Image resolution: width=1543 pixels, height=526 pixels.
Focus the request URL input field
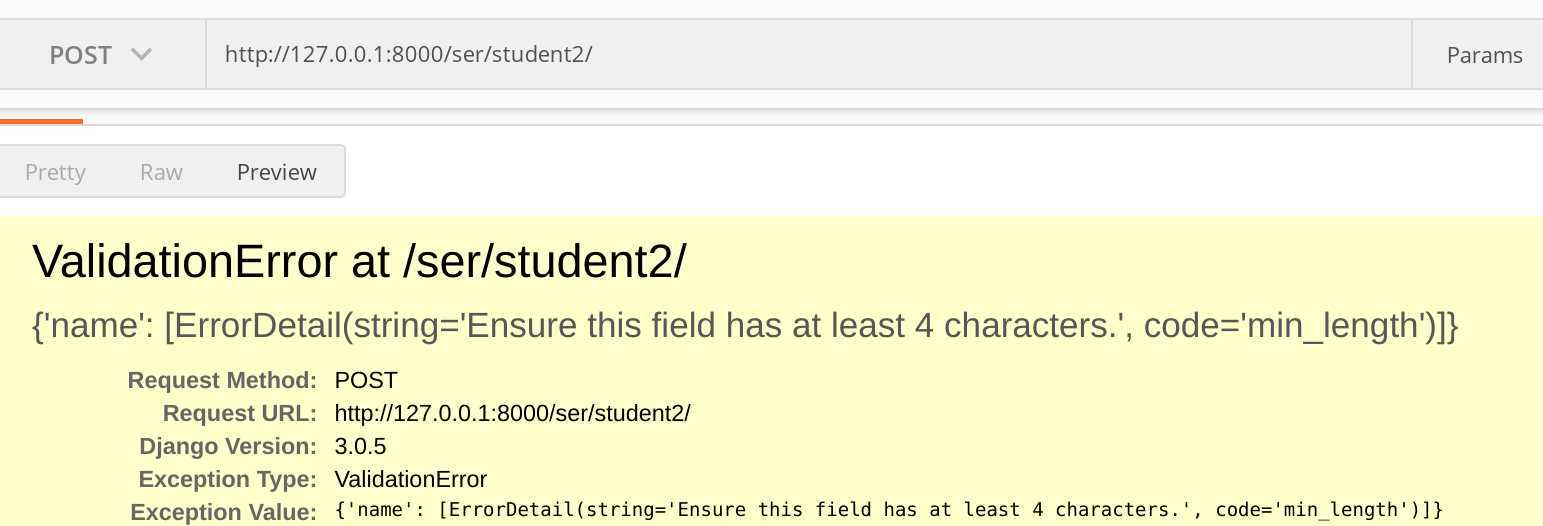pos(808,55)
